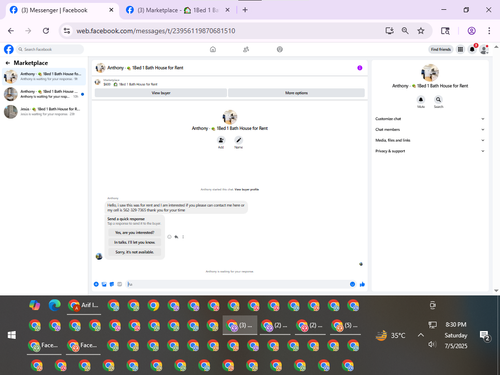Open the Chrome three-dot menu
The image size is (500, 375).
(x=489, y=31)
